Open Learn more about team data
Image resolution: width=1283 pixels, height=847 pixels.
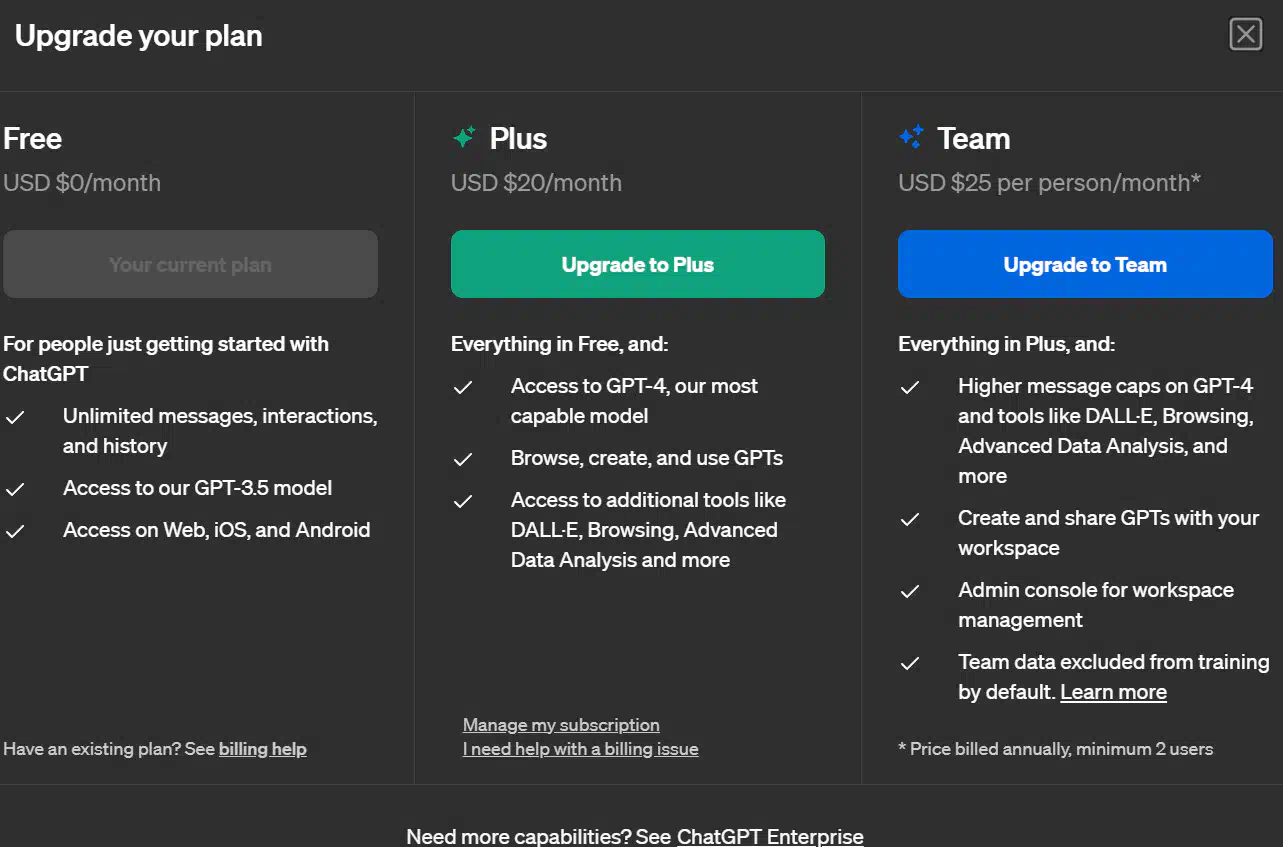(1113, 692)
